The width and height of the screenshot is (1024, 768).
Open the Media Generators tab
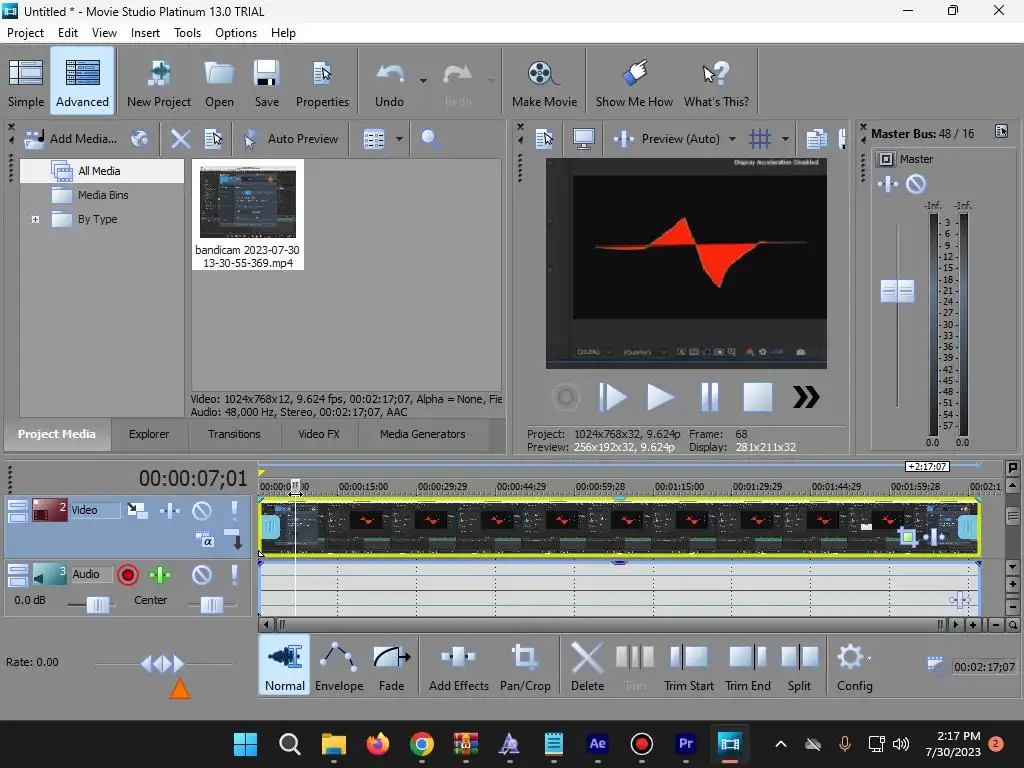pyautogui.click(x=423, y=434)
